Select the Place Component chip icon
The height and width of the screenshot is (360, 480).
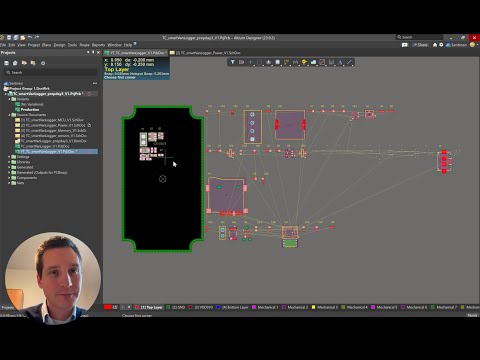click(277, 62)
